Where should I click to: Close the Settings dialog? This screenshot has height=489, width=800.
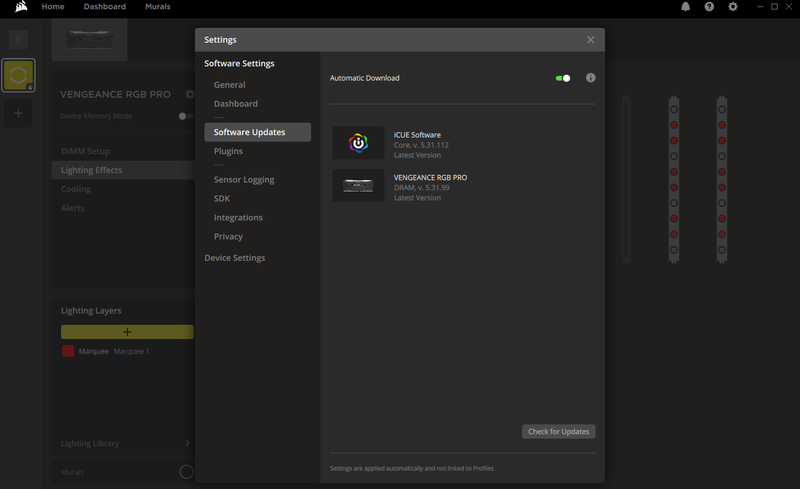click(590, 40)
